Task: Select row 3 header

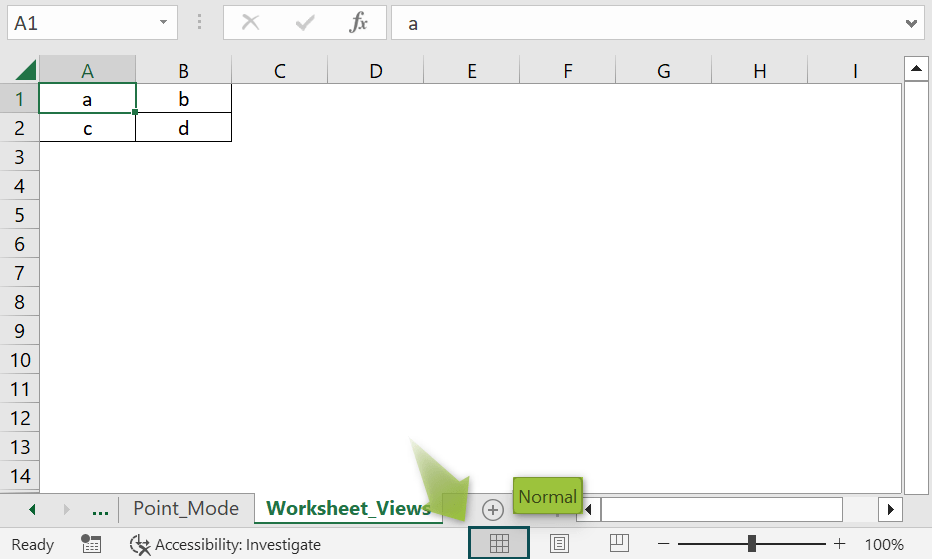Action: click(x=20, y=156)
